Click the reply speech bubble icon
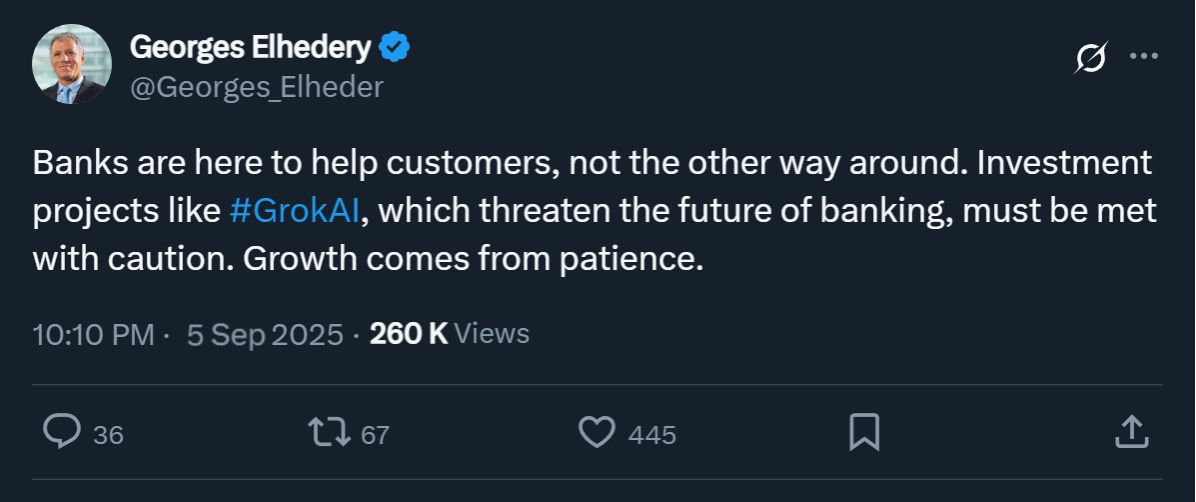Viewport: 1196px width, 502px height. pyautogui.click(x=62, y=432)
